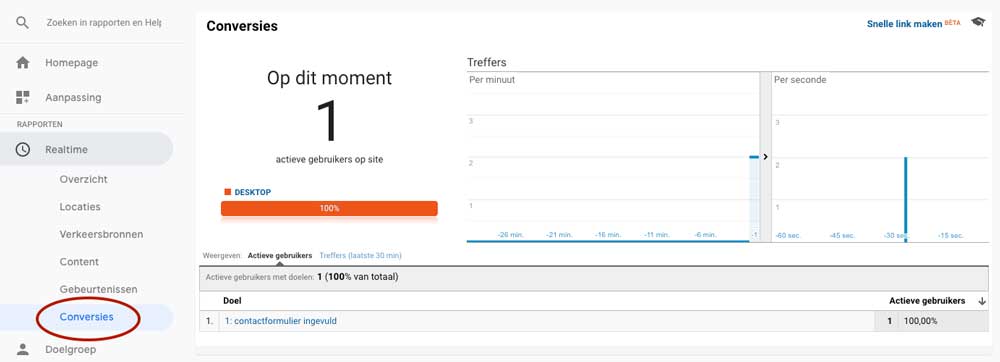Click the orange DESKTOP 100% bar
Image resolution: width=1000 pixels, height=362 pixels.
[x=329, y=208]
